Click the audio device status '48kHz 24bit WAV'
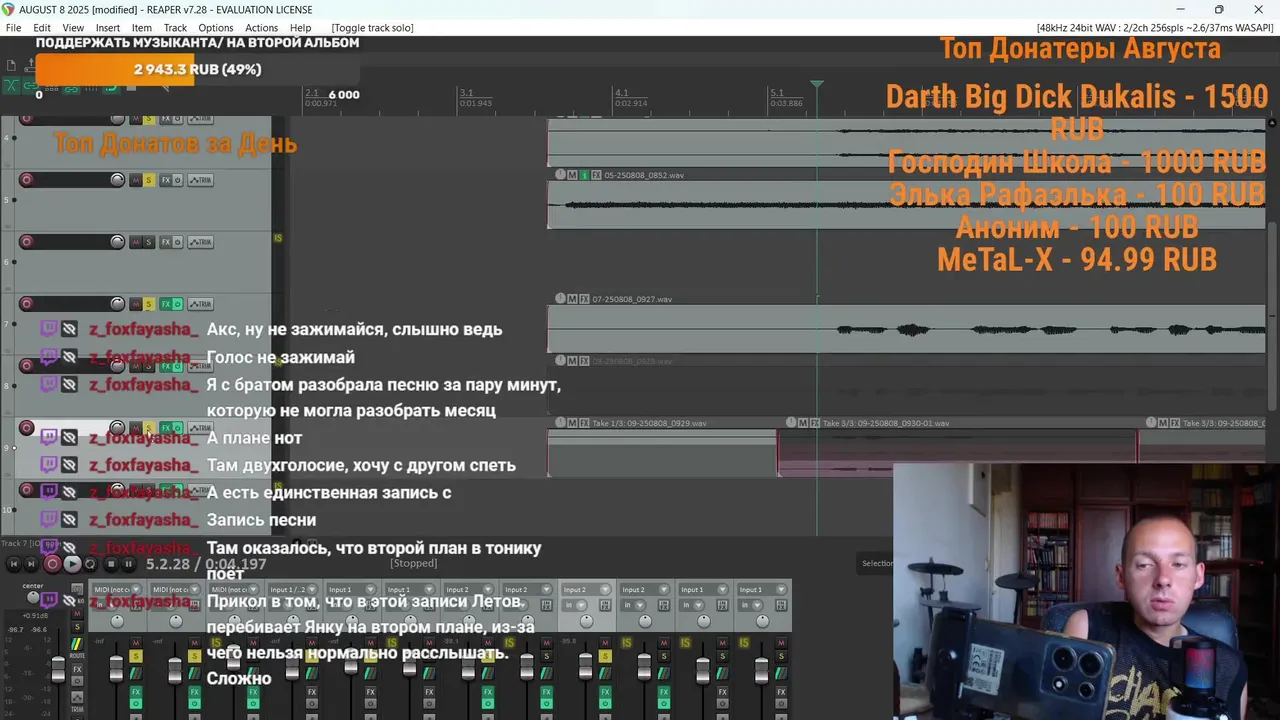 pyautogui.click(x=1155, y=28)
